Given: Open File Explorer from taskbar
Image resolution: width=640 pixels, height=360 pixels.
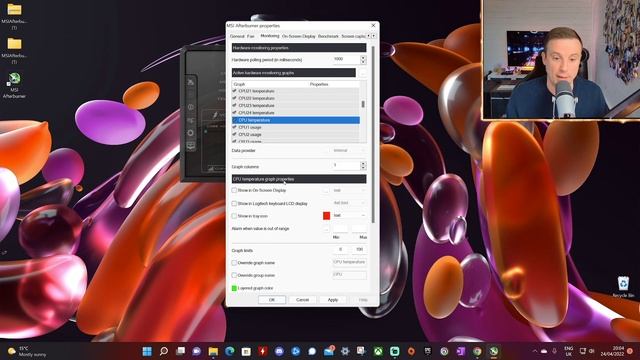Looking at the screenshot, I should [213, 351].
